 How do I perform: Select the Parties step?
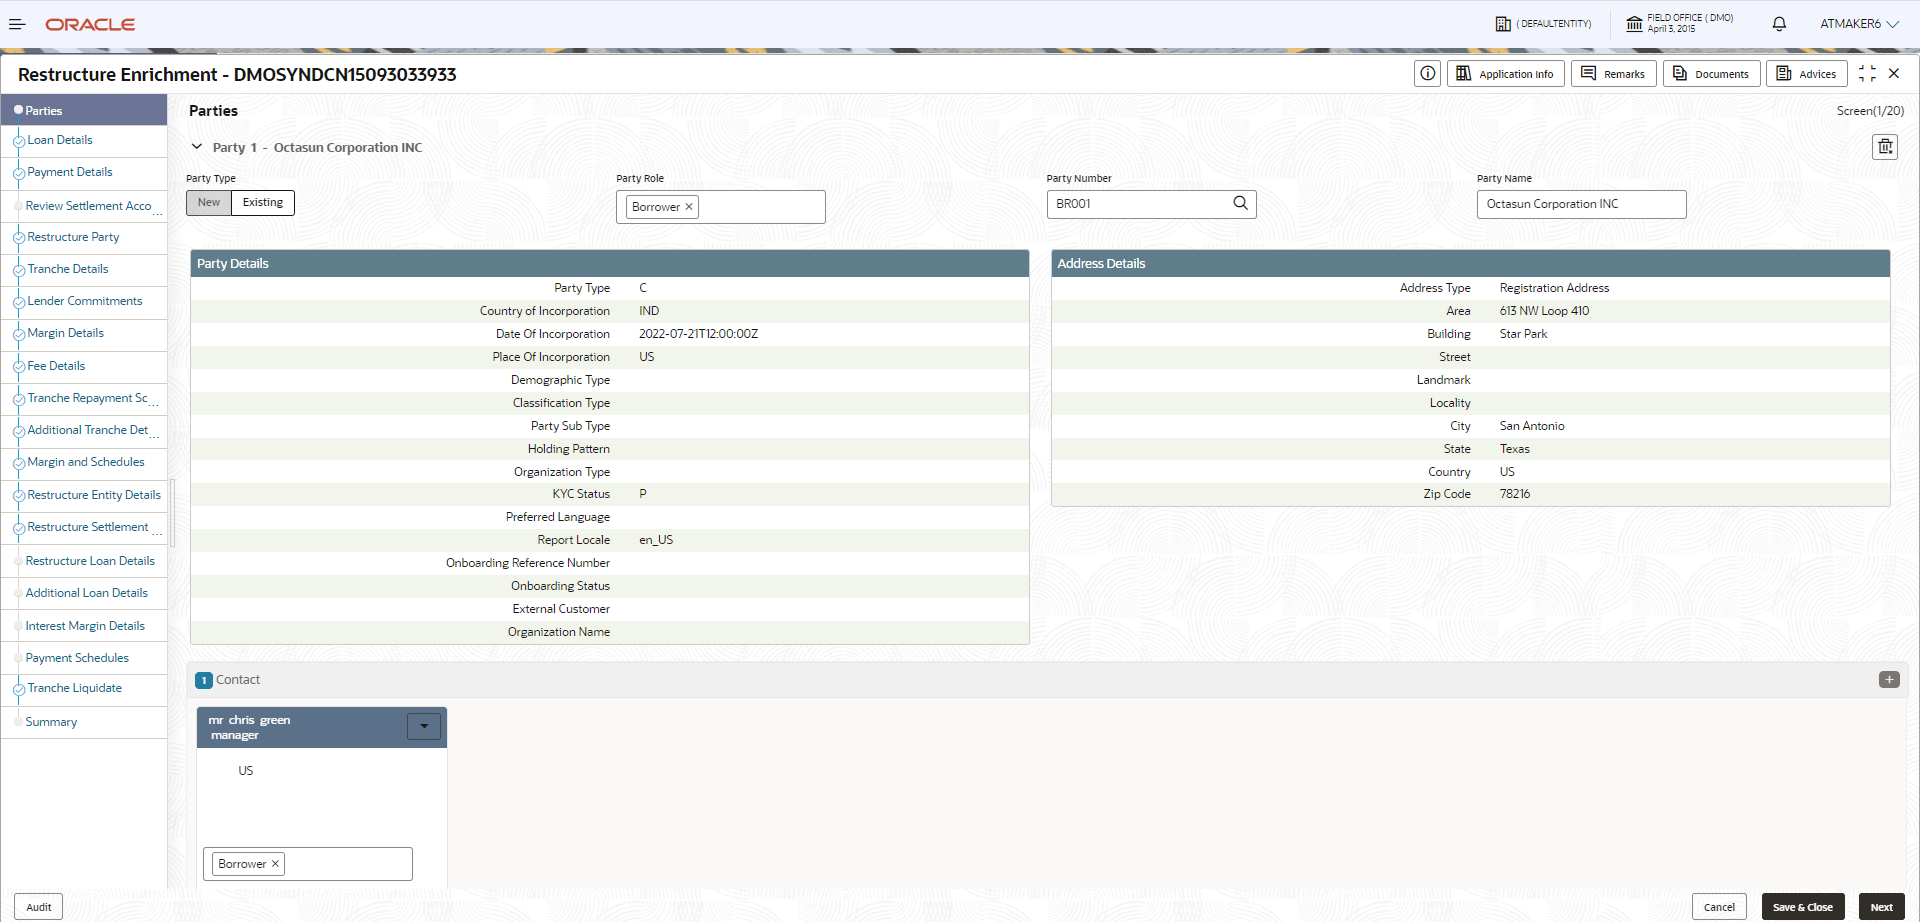(83, 110)
